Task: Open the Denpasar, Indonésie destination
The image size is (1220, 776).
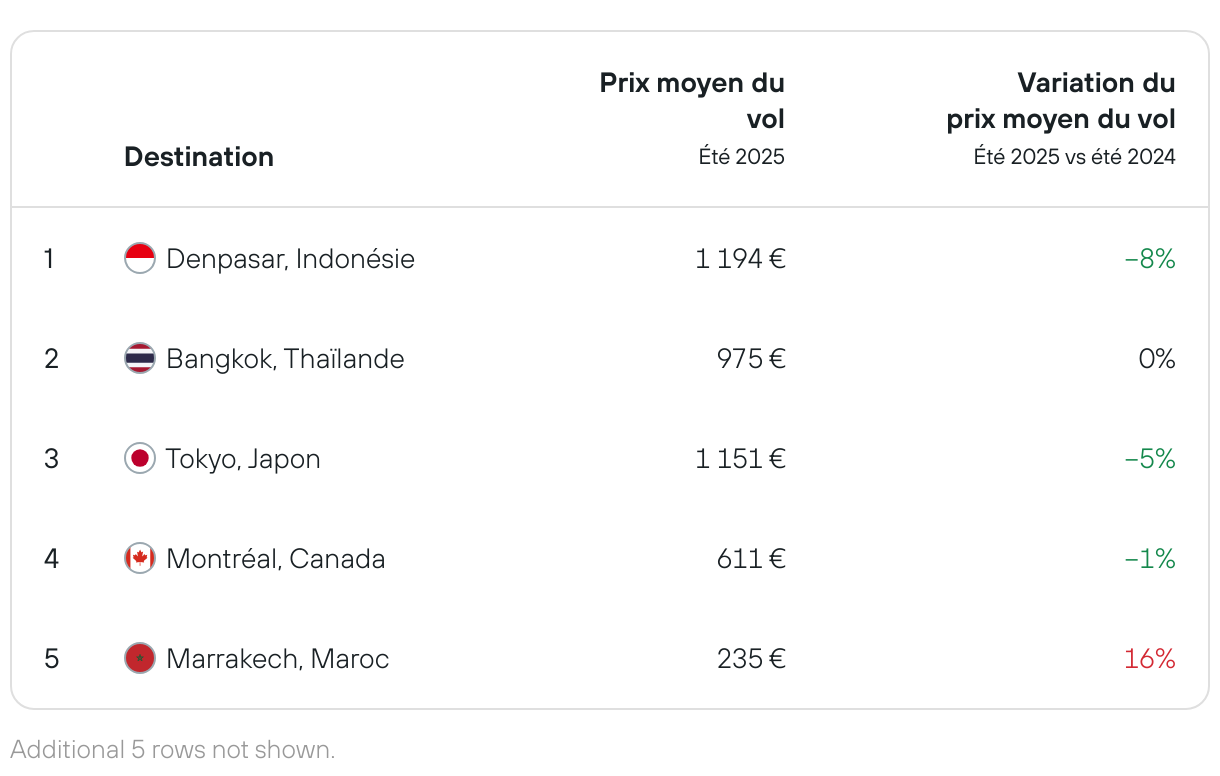Action: click(290, 259)
